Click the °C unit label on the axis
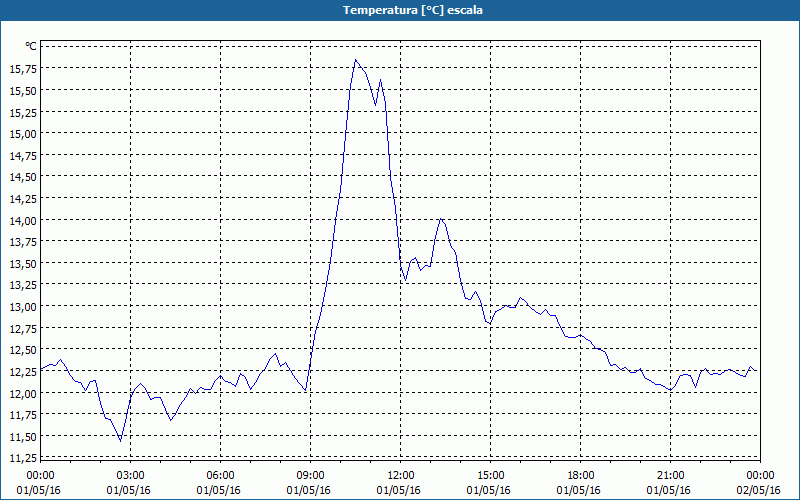Image resolution: width=800 pixels, height=500 pixels. (31, 46)
